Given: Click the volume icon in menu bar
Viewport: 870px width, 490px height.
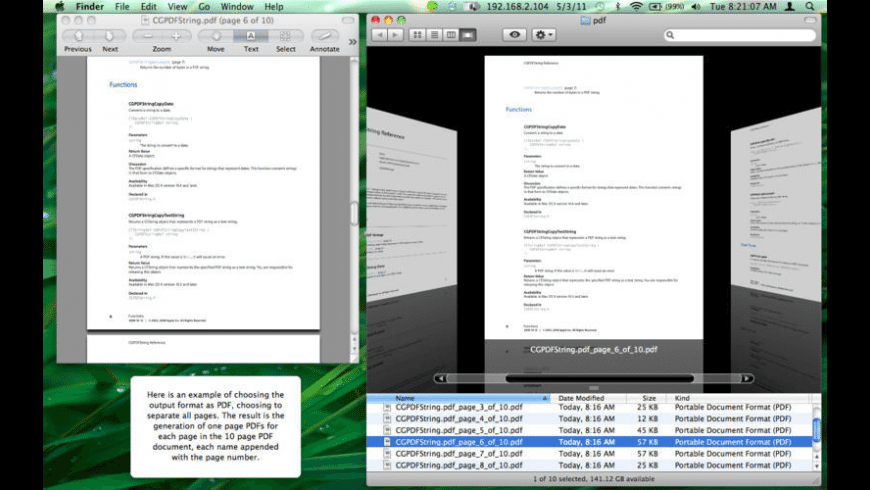Looking at the screenshot, I should 696,7.
